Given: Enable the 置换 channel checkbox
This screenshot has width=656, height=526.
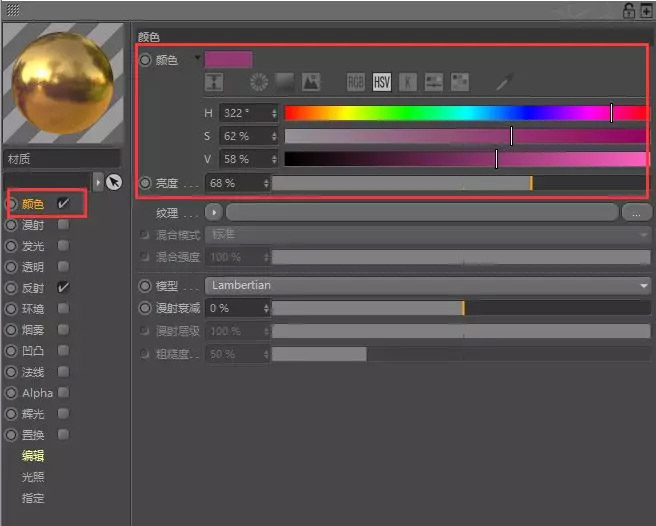Looking at the screenshot, I should tap(63, 434).
